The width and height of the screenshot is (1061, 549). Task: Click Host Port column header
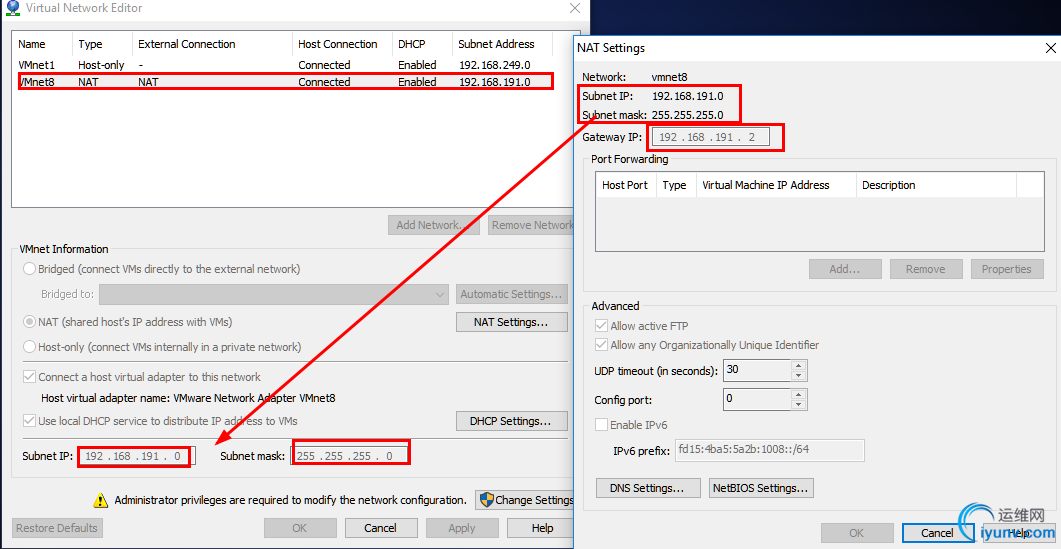626,185
